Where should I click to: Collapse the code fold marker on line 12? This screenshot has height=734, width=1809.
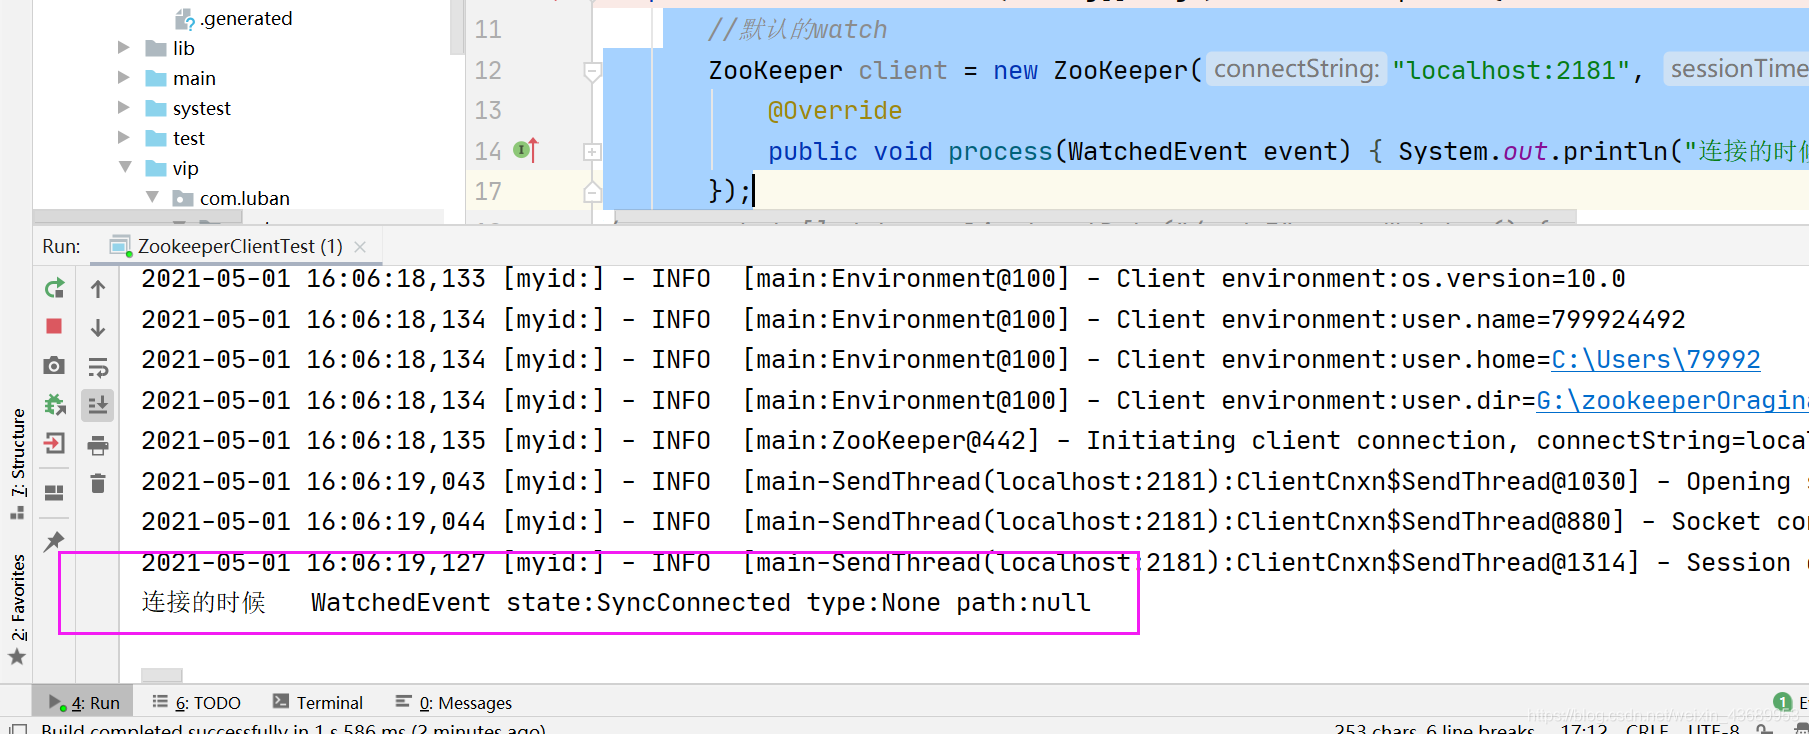pos(592,71)
